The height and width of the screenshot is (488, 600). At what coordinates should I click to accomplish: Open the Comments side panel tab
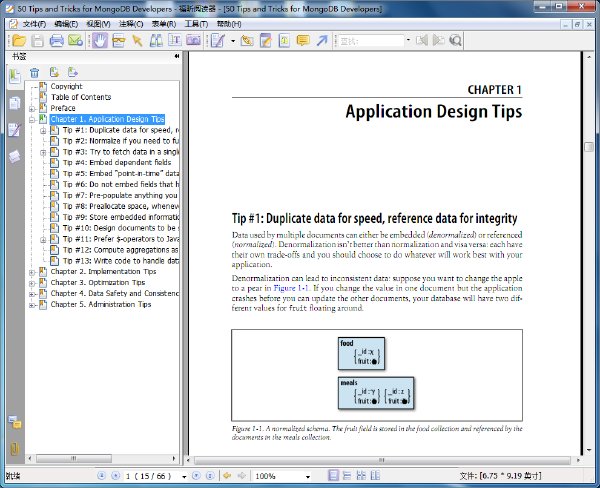point(15,130)
